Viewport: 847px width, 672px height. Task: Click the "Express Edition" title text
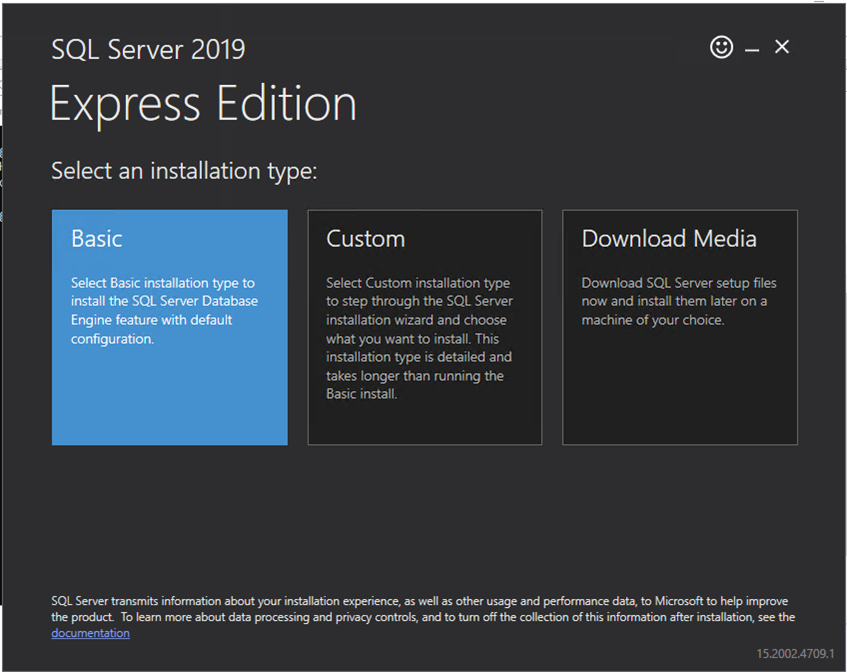point(203,104)
